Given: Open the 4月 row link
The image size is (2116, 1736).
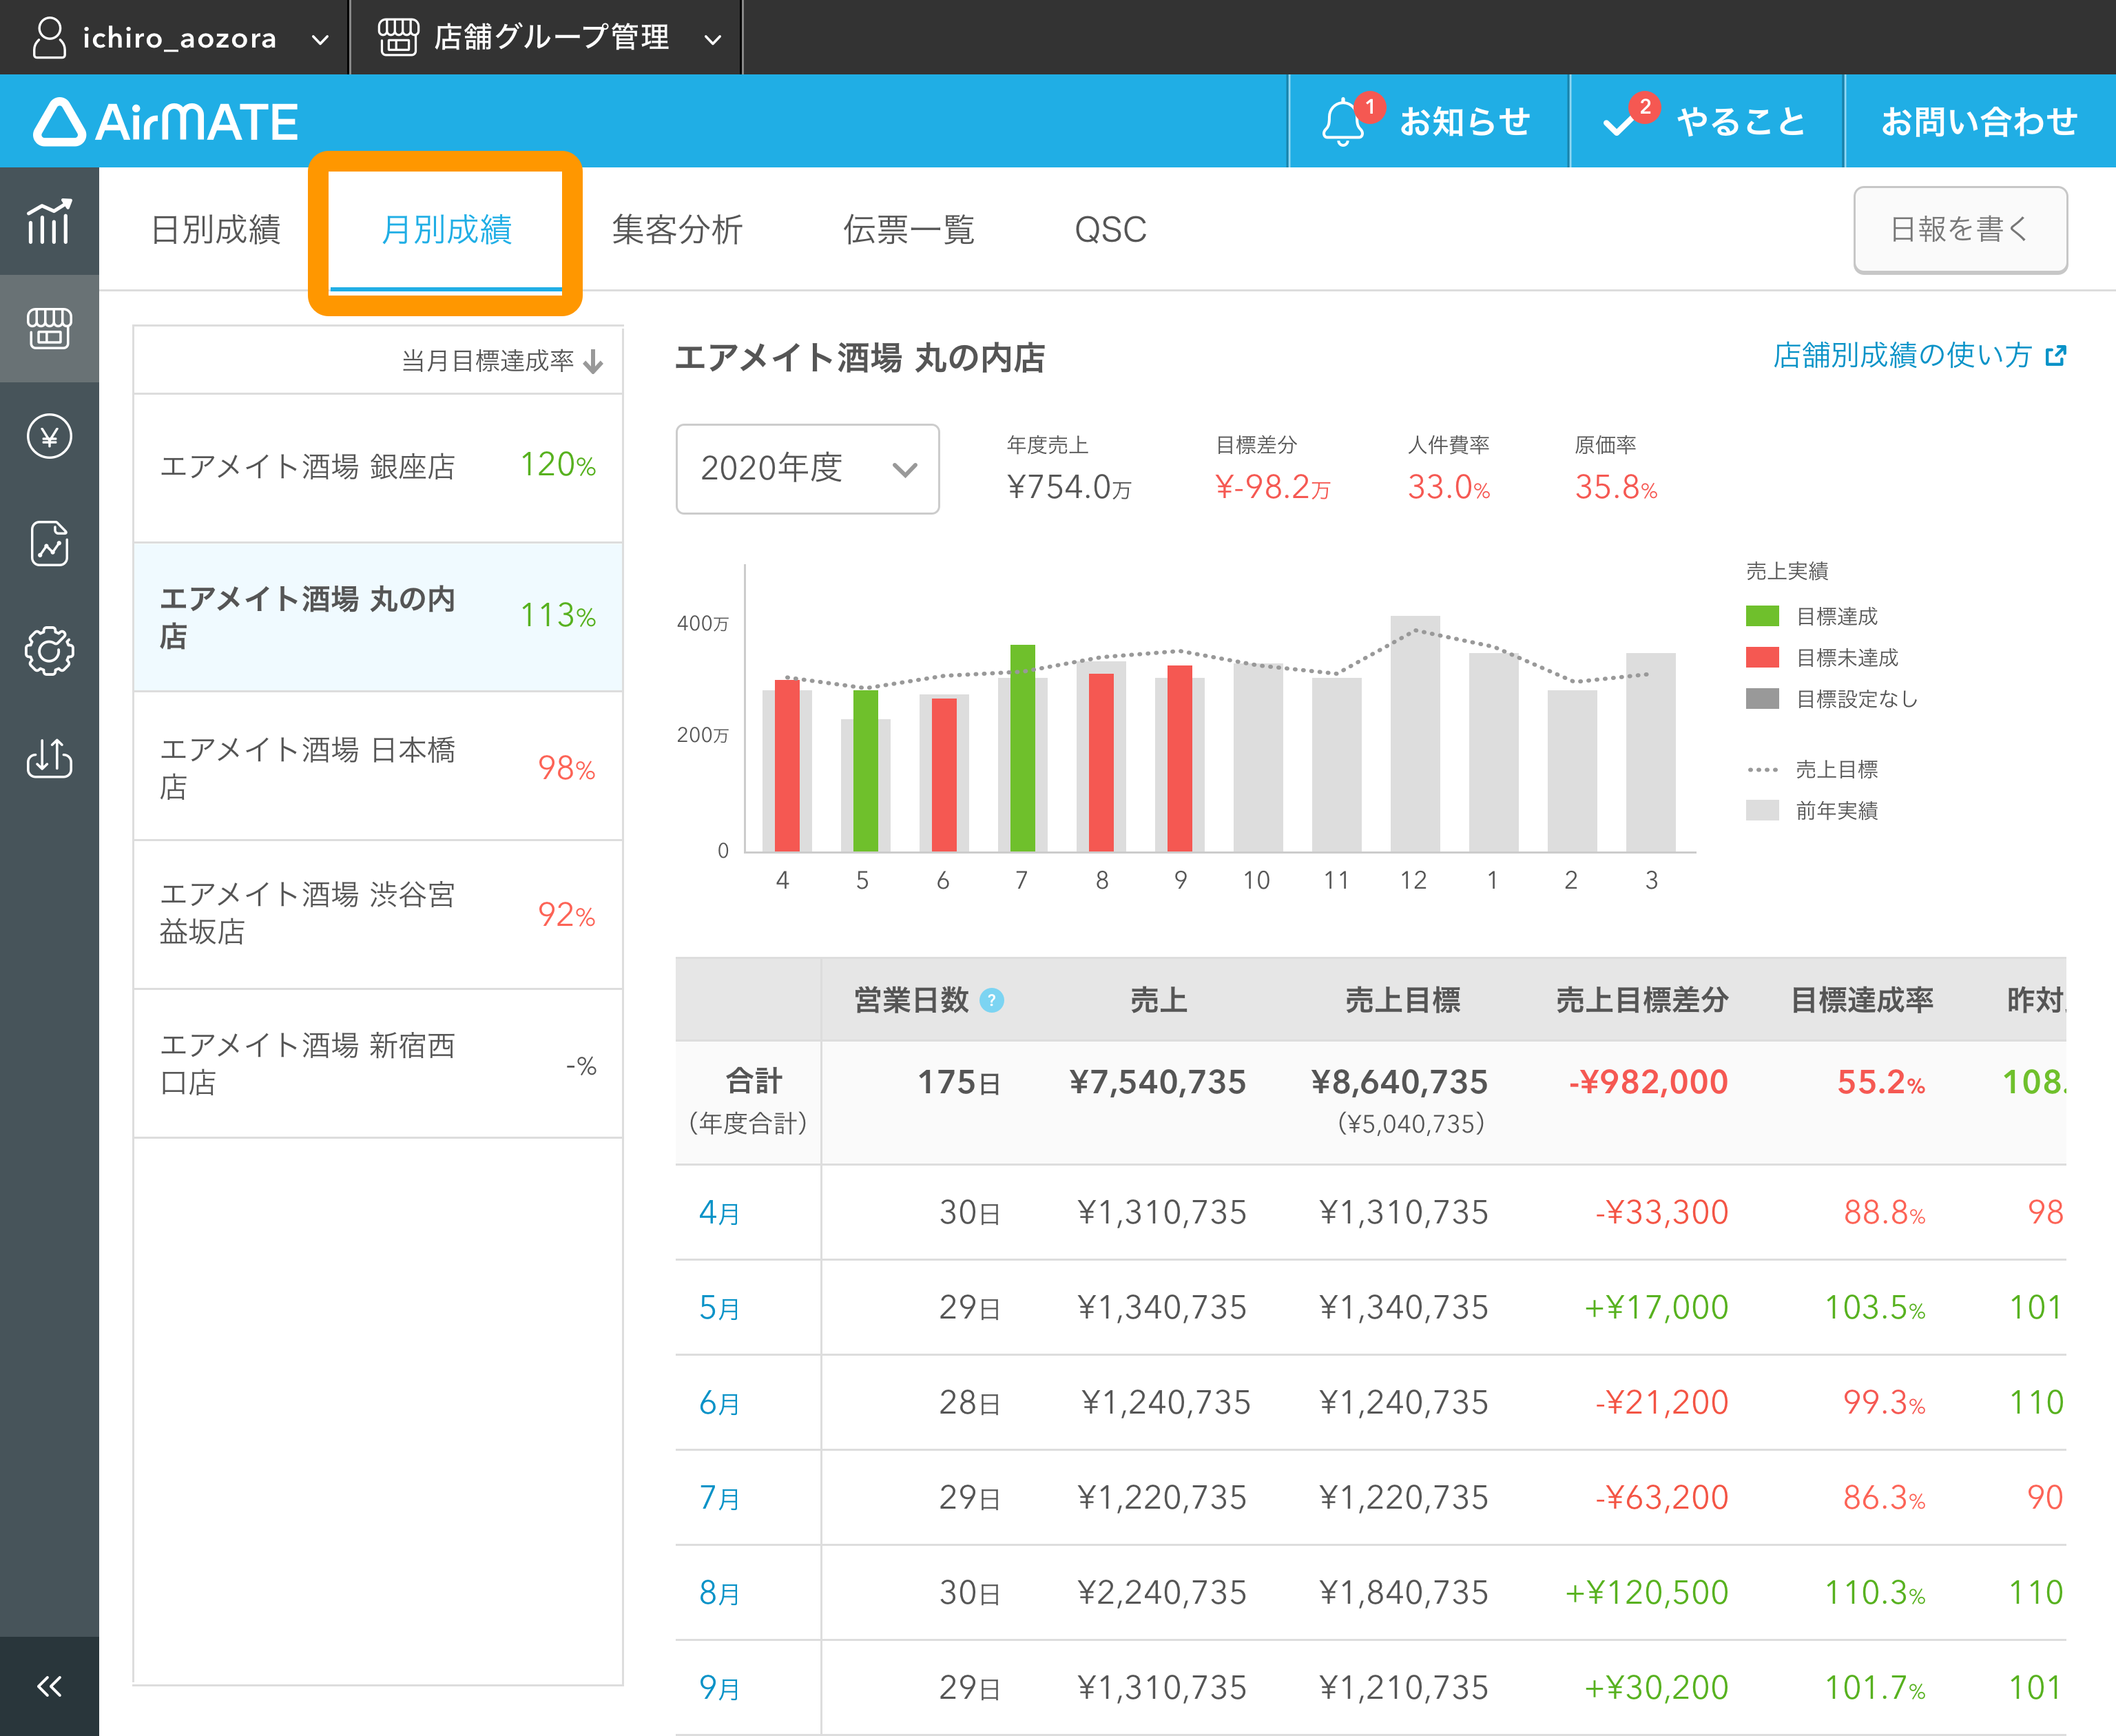Looking at the screenshot, I should coord(719,1213).
